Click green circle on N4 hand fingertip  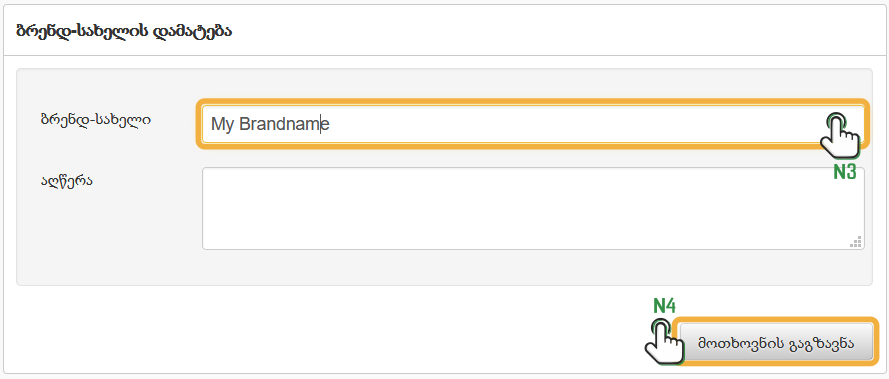pyautogui.click(x=660, y=327)
